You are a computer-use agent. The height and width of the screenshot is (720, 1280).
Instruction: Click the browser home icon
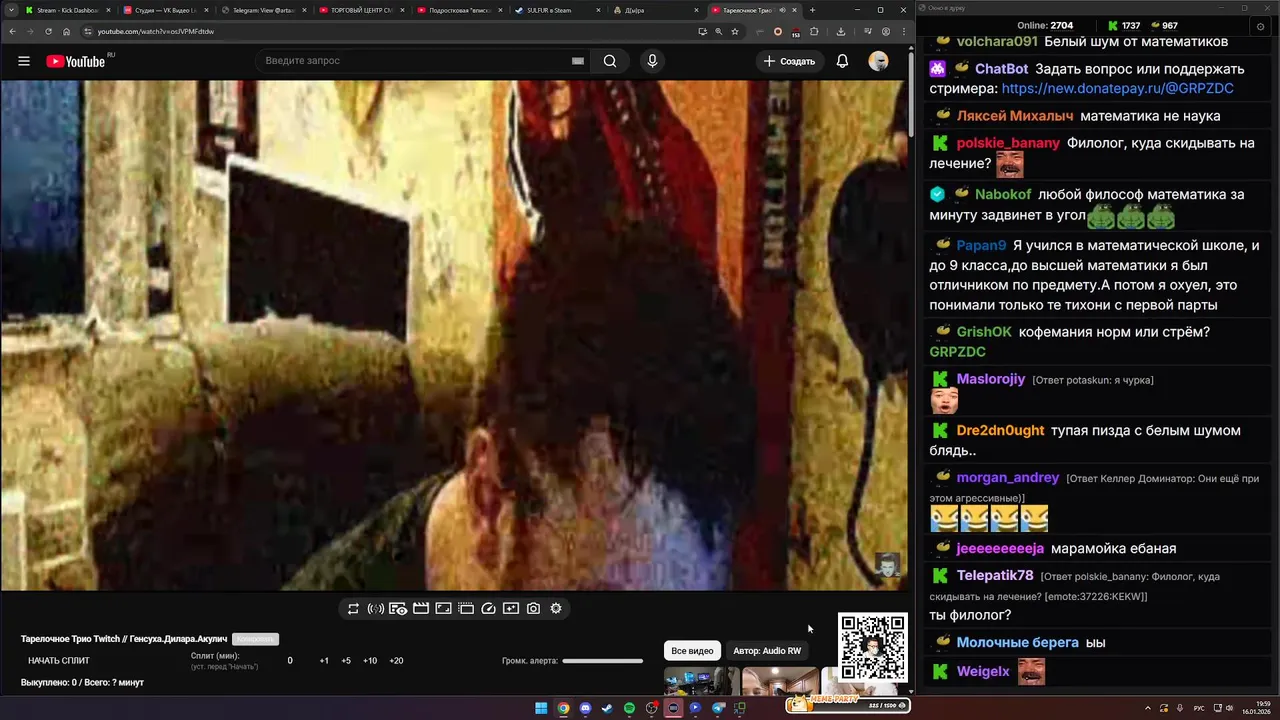point(66,31)
